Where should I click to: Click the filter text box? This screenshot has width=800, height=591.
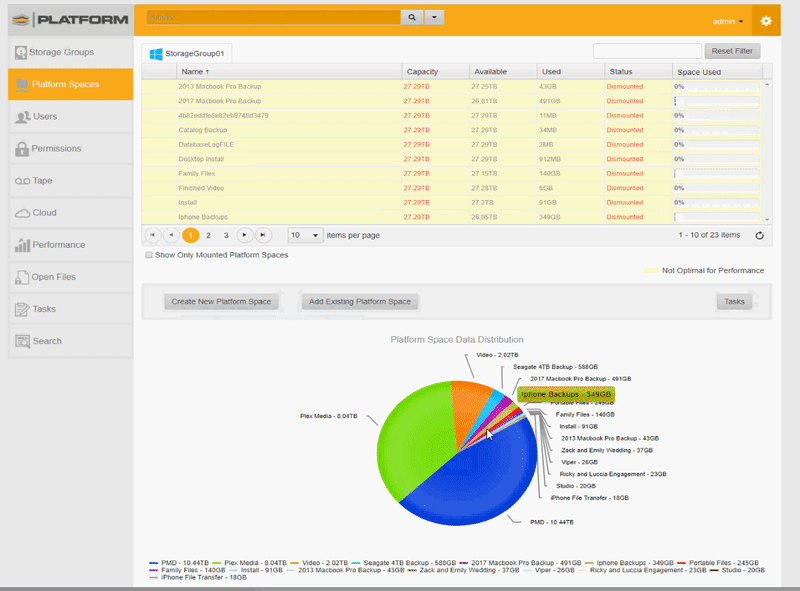click(x=647, y=51)
